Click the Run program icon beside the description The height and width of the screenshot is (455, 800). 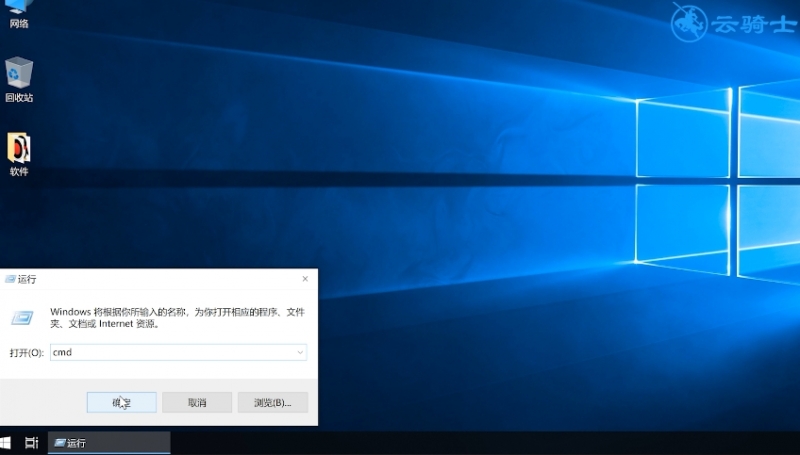(22, 318)
